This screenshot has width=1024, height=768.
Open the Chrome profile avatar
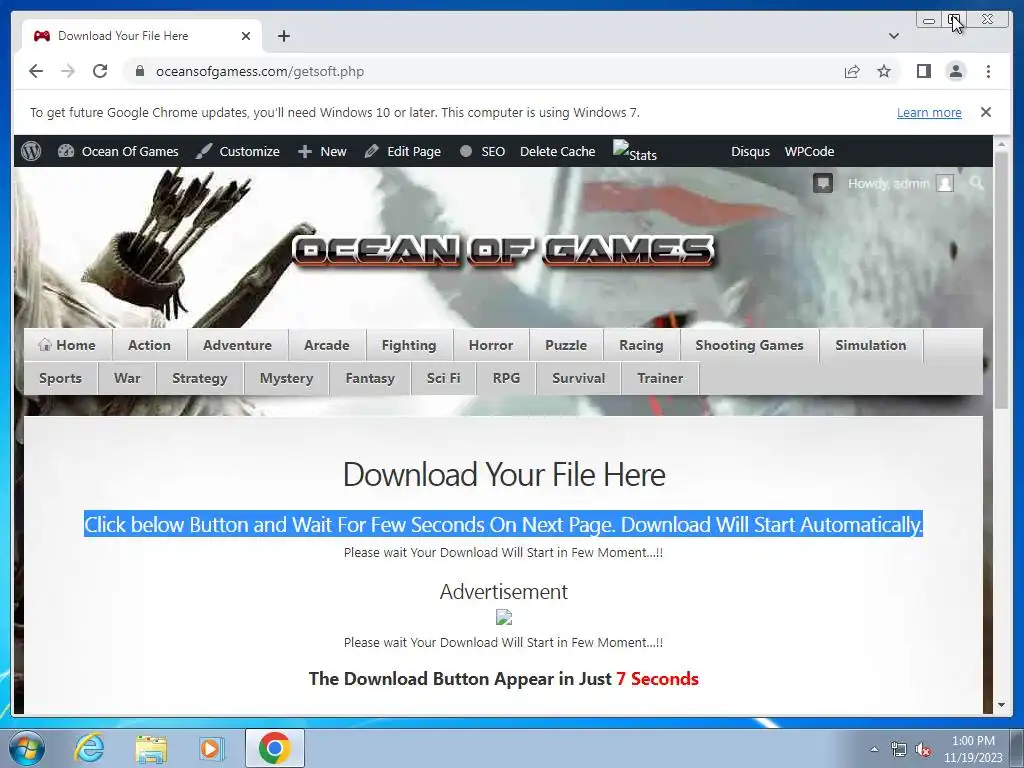(x=955, y=71)
